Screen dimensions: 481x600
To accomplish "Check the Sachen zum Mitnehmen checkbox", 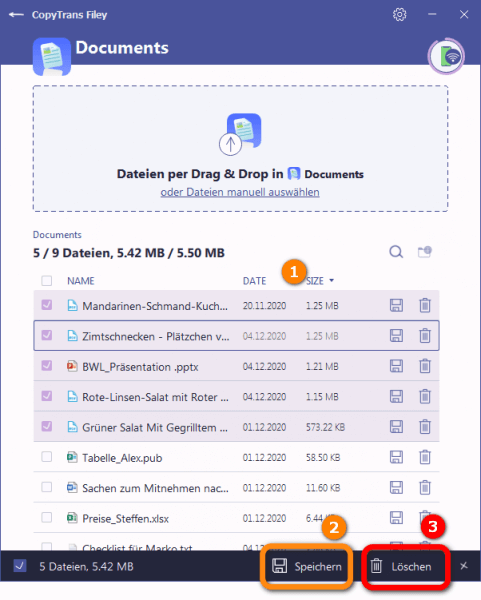I will tap(47, 487).
